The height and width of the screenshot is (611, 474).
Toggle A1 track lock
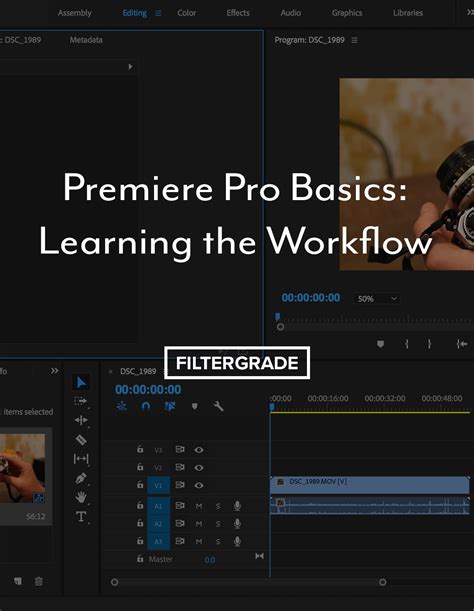140,505
